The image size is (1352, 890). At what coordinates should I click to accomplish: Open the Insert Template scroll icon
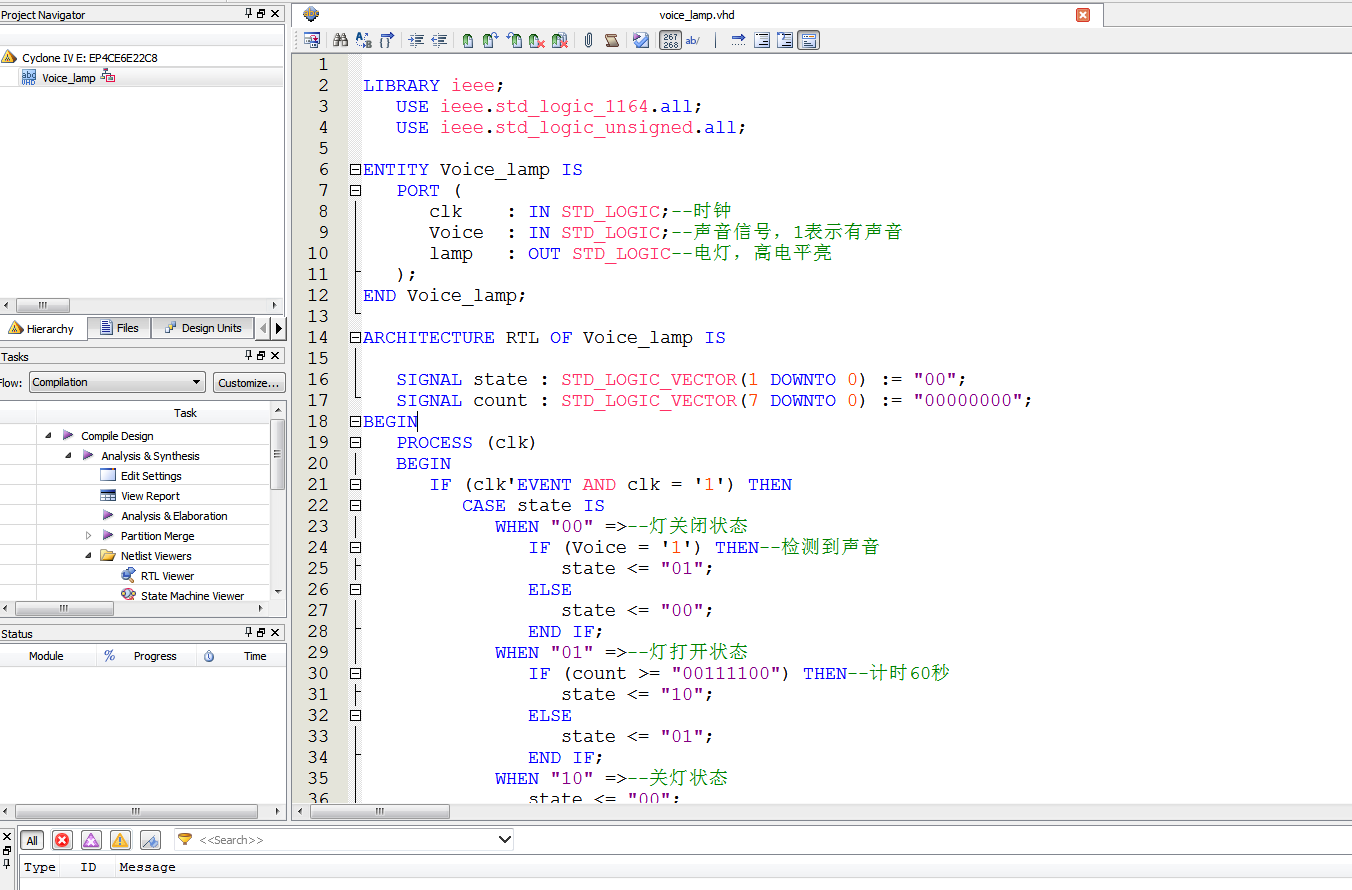(x=611, y=40)
